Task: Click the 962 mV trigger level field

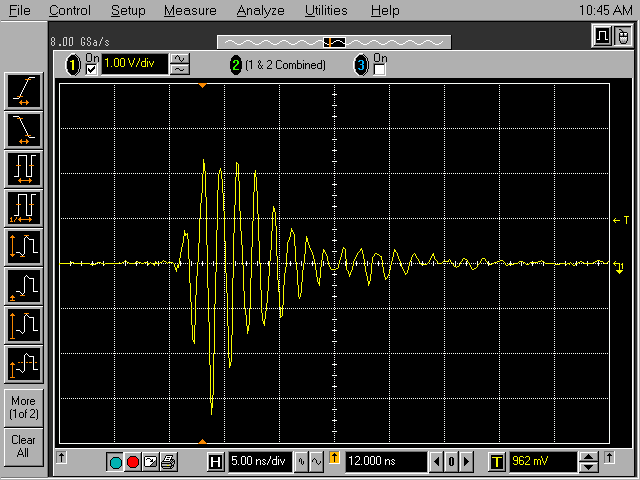Action: coord(543,462)
